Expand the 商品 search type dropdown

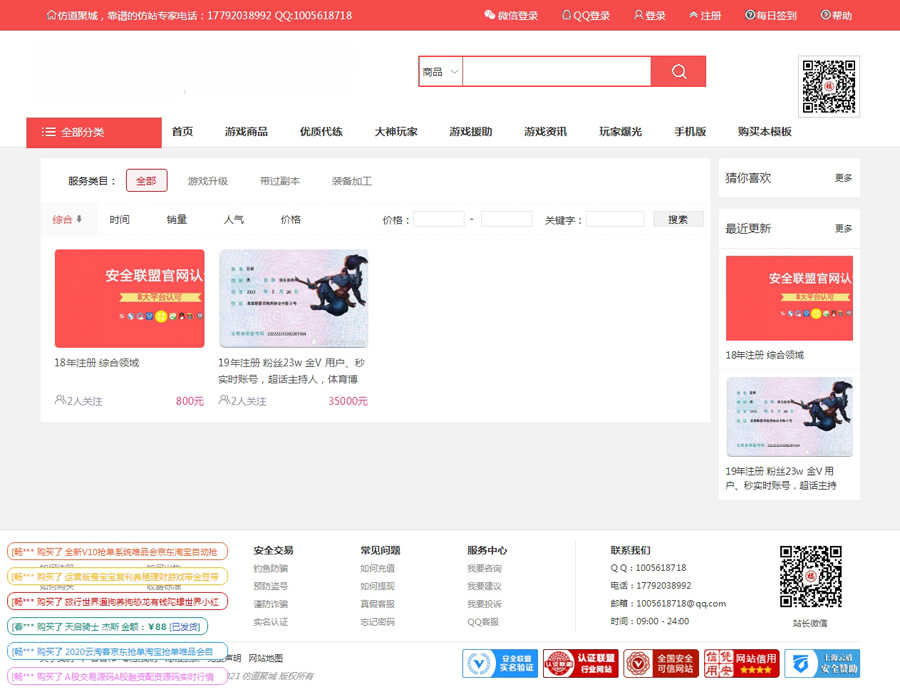[440, 72]
